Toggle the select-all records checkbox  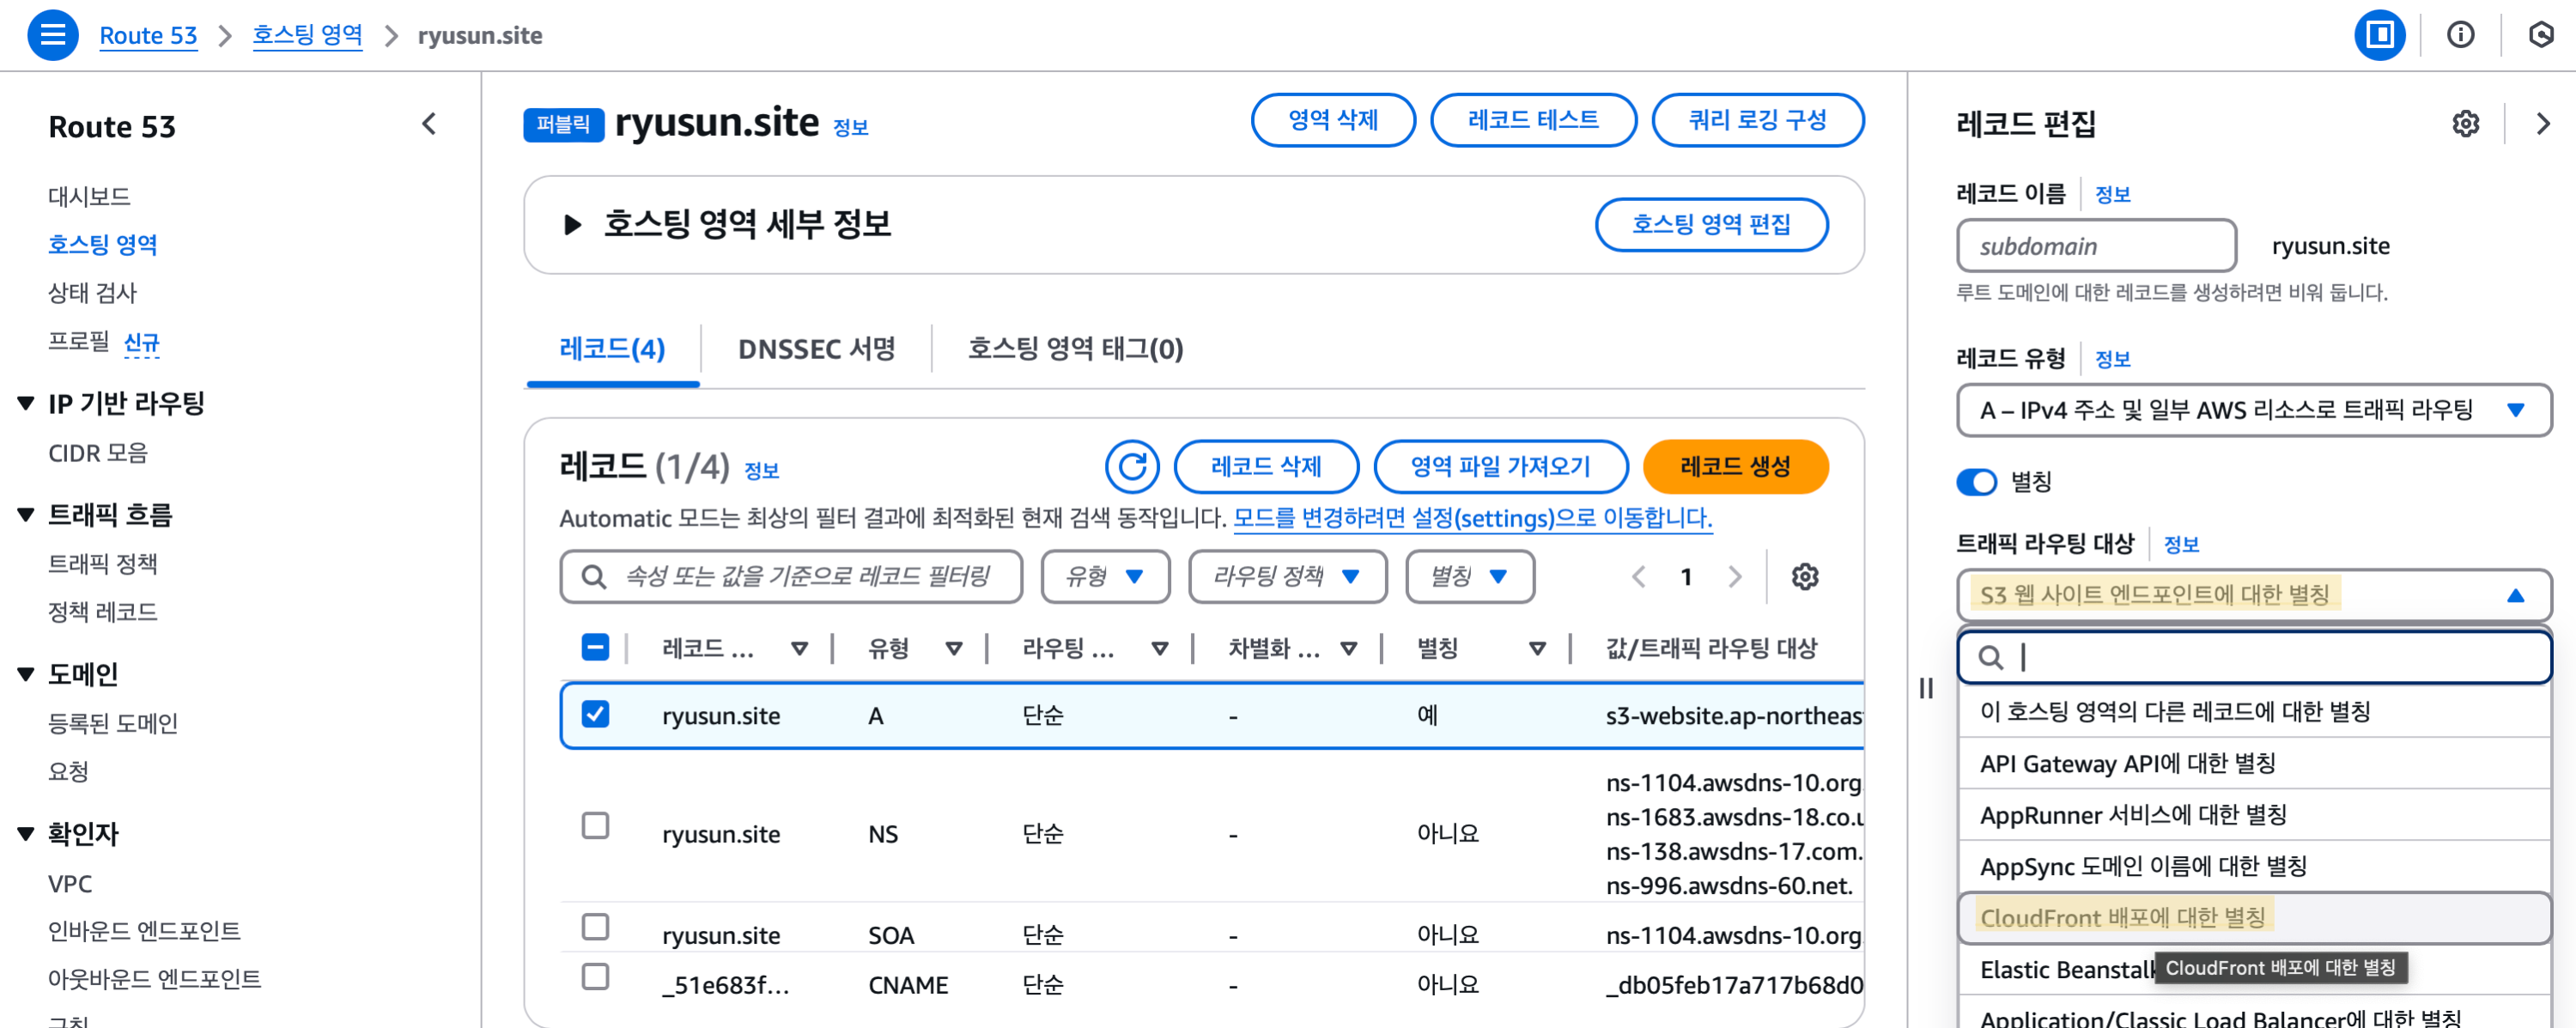point(595,647)
